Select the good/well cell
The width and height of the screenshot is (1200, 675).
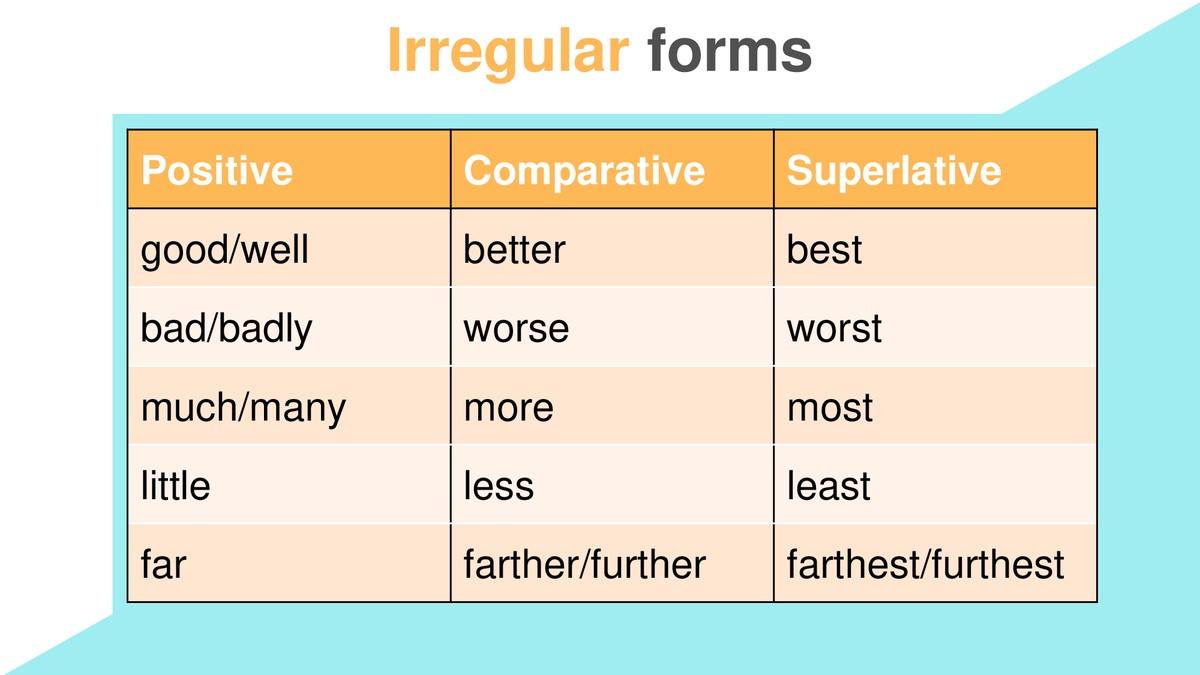point(289,248)
